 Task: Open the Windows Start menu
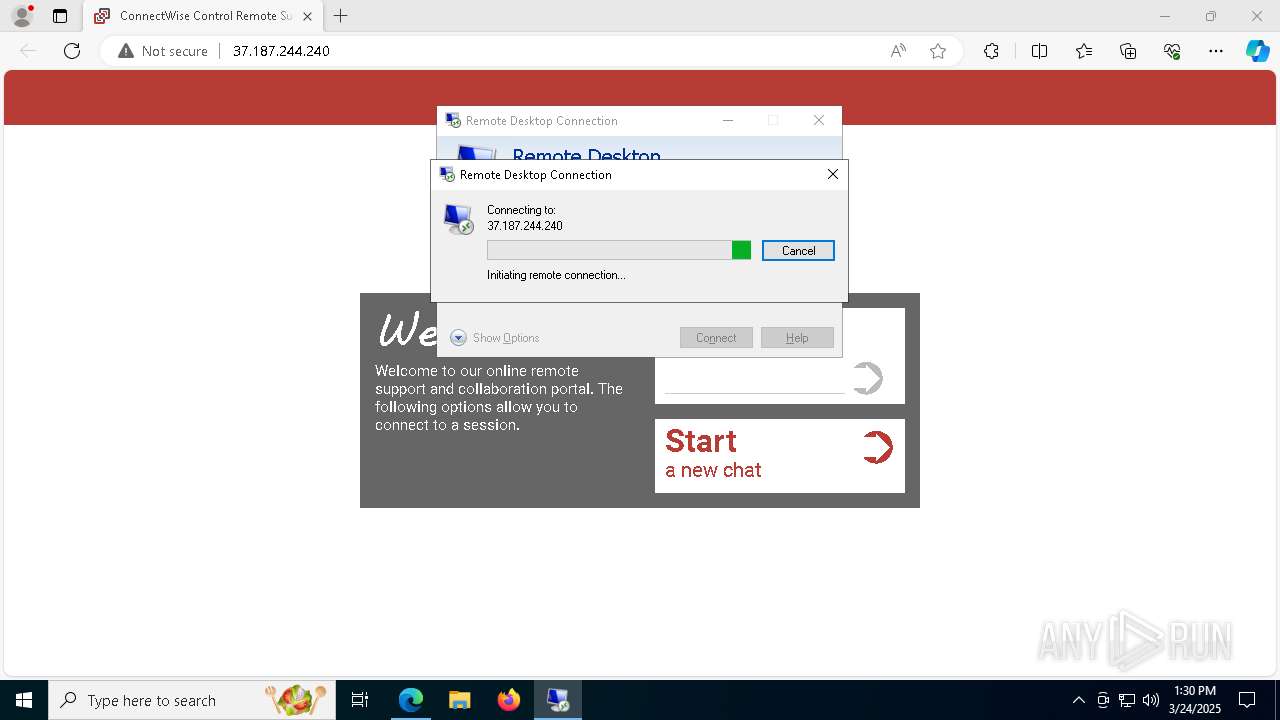click(24, 700)
